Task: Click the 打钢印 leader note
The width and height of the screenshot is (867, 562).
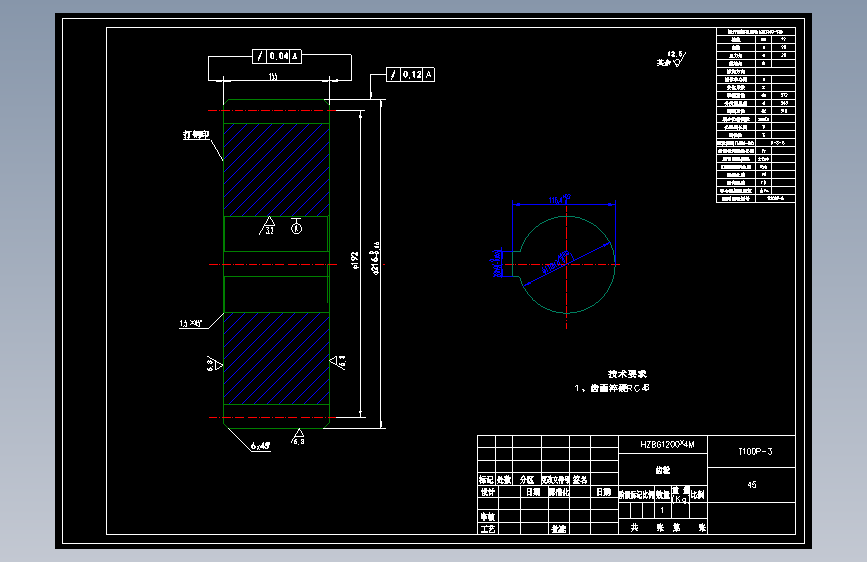Action: (196, 134)
